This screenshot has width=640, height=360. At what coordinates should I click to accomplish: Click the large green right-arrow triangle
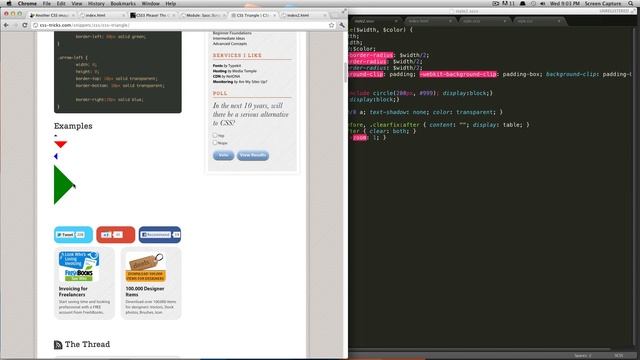pyautogui.click(x=64, y=184)
